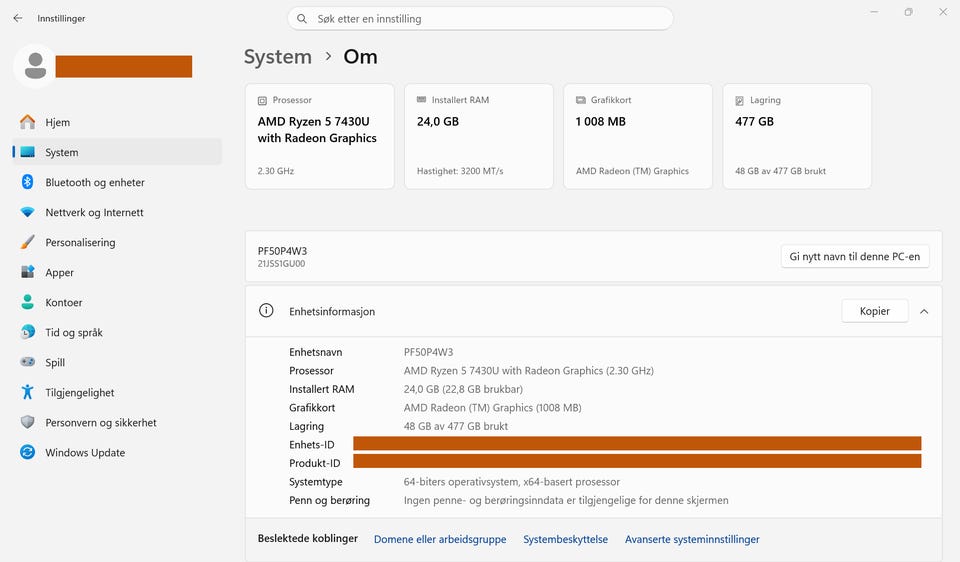Viewport: 960px width, 562px height.
Task: Click the Spill game controller icon
Action: (28, 362)
